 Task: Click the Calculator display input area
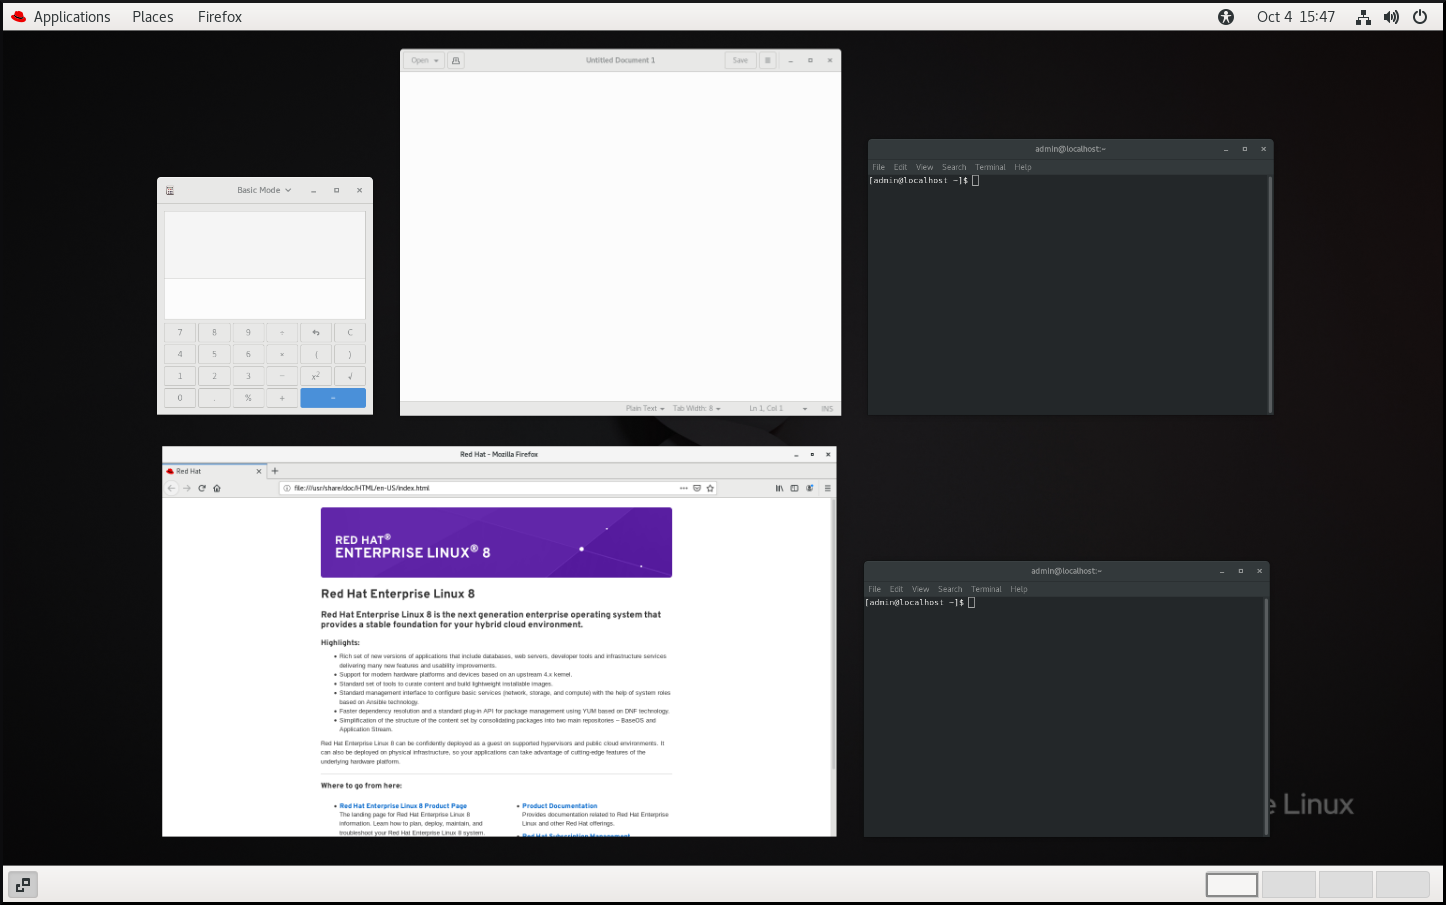tap(265, 299)
